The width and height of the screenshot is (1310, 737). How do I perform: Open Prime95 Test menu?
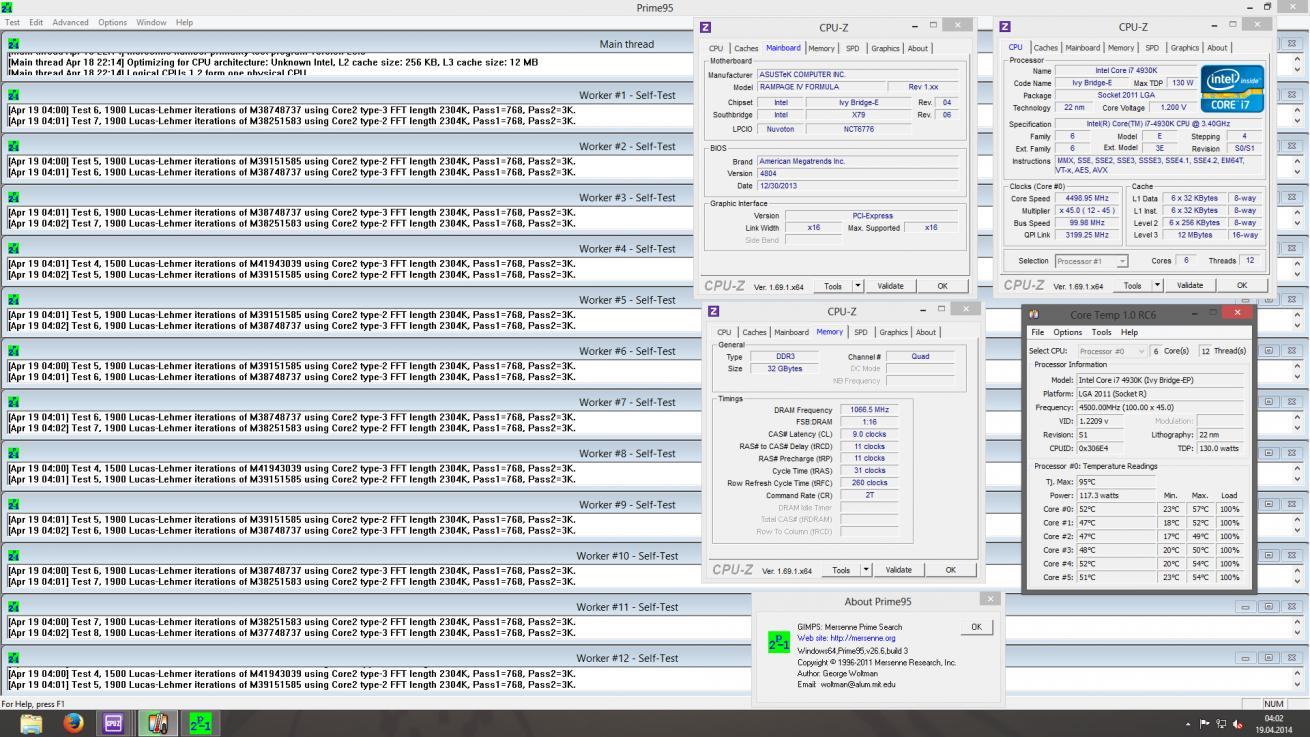12,22
